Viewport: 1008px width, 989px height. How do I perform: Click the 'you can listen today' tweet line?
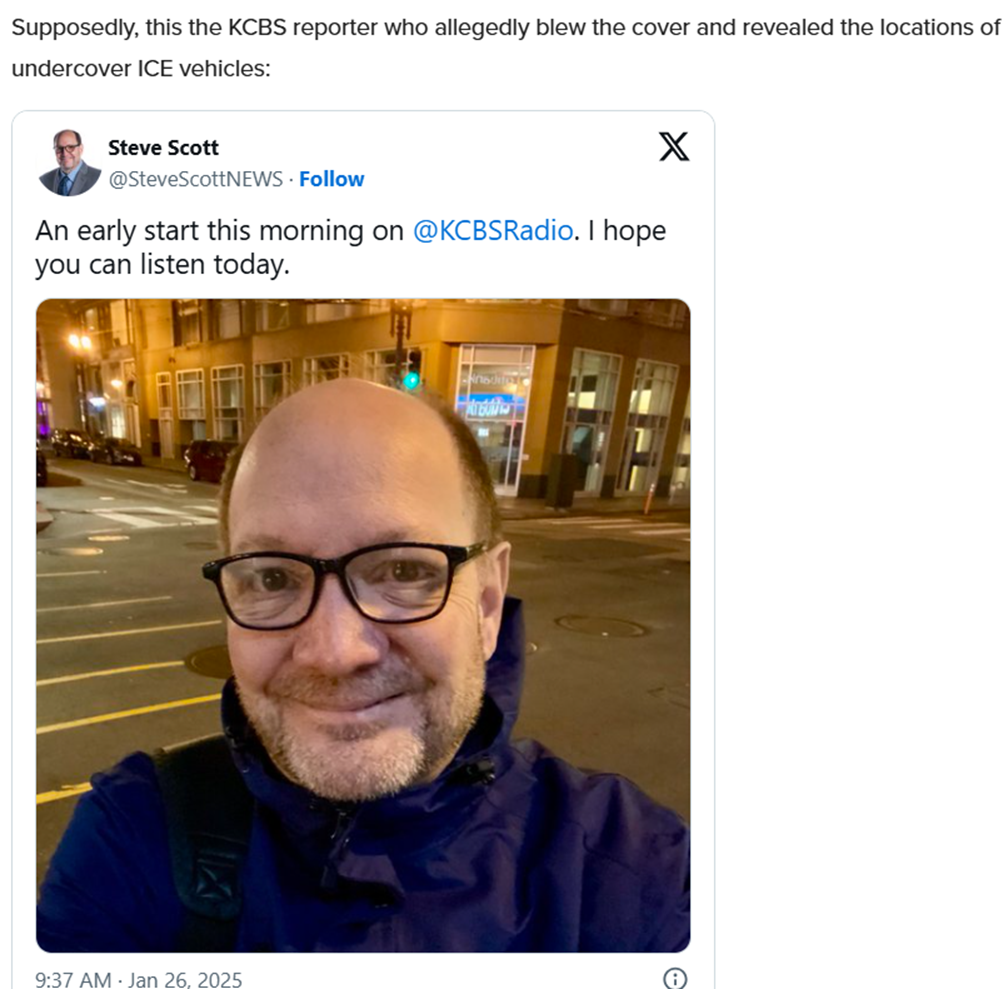[x=162, y=264]
